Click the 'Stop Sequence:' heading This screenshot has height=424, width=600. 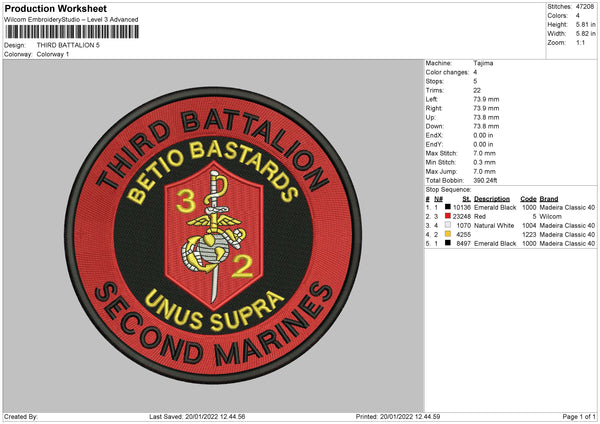coord(448,190)
